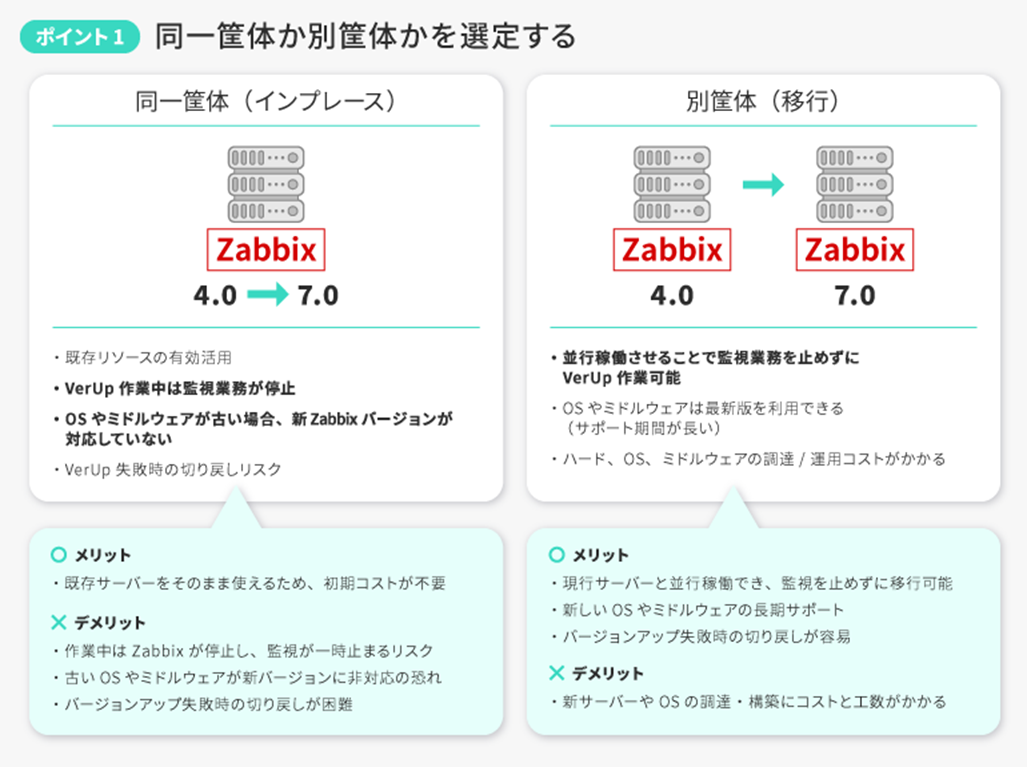
Task: Click the 7.0 version in in-place card
Action: [x=318, y=295]
